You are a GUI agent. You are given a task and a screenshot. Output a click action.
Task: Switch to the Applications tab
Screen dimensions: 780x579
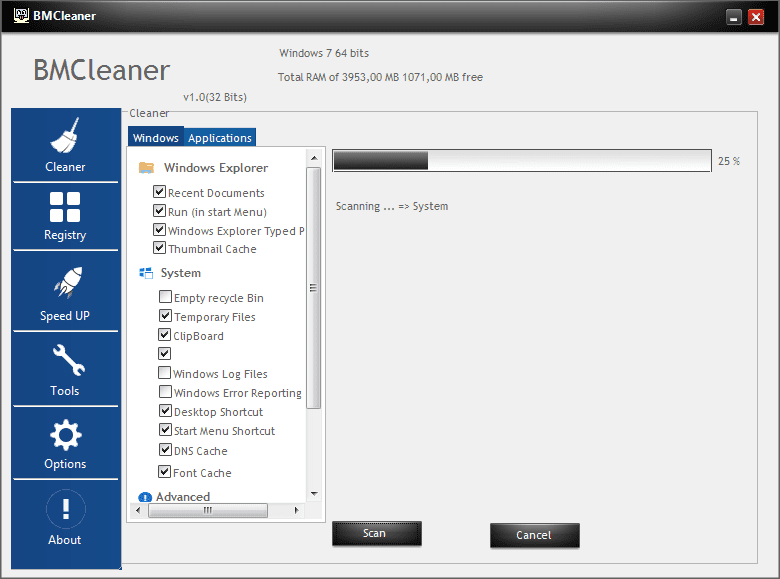pos(219,138)
